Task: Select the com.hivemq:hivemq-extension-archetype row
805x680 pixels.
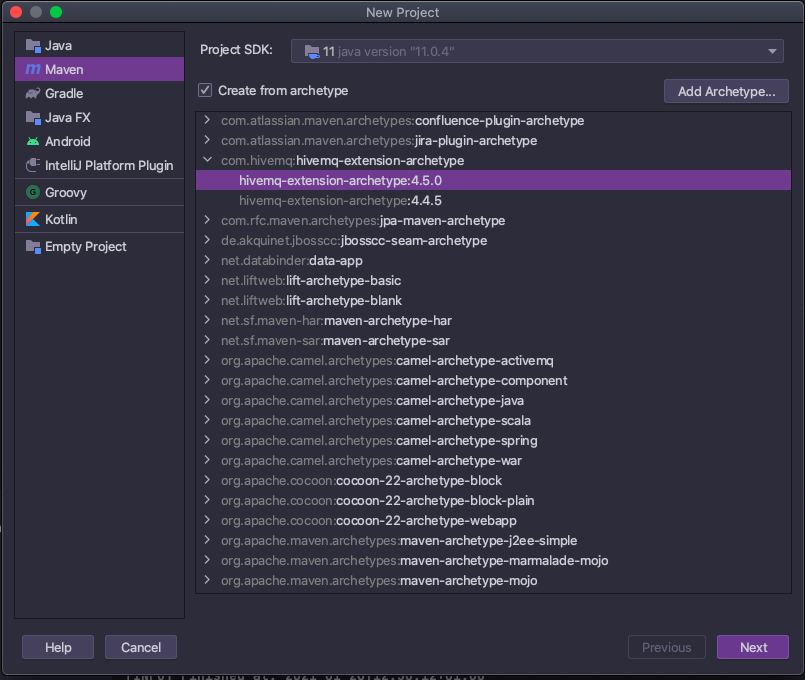Action: tap(493, 160)
